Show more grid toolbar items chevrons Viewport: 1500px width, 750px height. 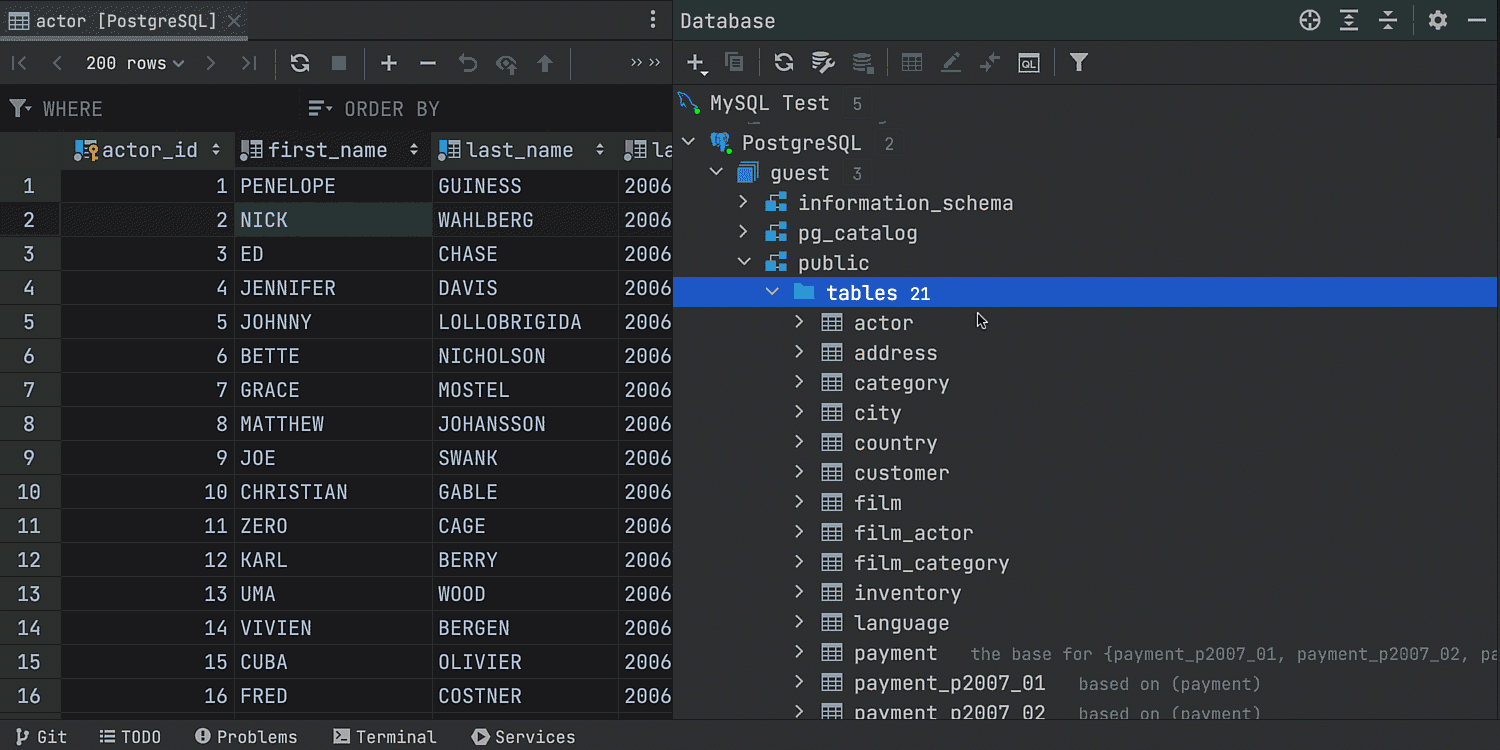[x=645, y=62]
